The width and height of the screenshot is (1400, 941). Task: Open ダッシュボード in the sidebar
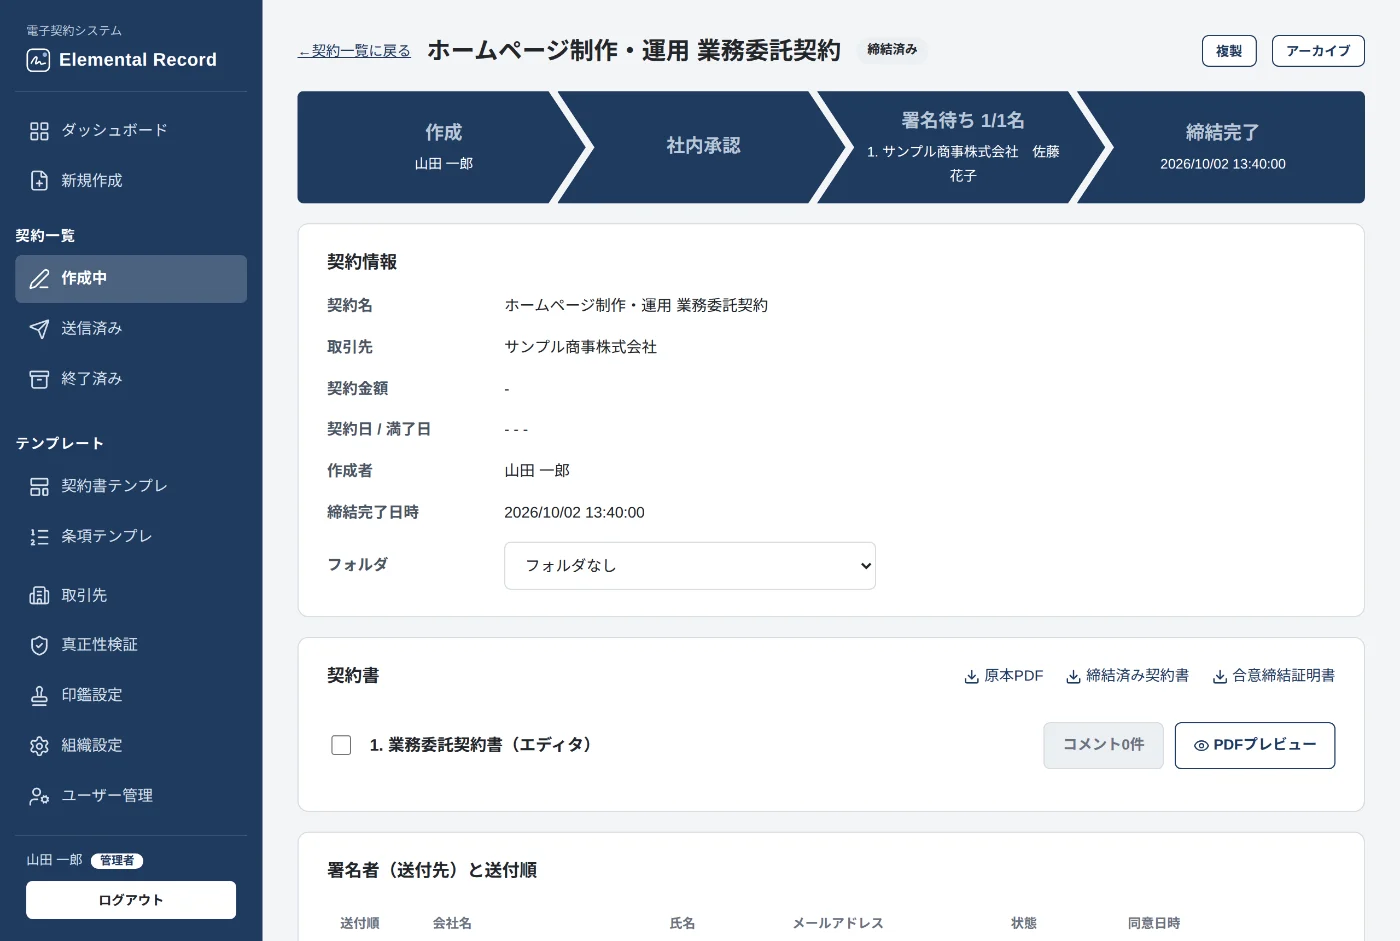[131, 131]
